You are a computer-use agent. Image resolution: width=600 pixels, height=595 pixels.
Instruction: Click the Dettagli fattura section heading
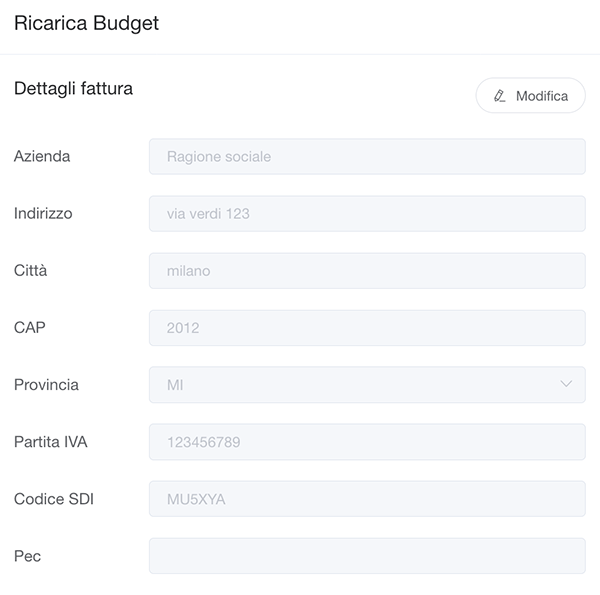(x=73, y=89)
